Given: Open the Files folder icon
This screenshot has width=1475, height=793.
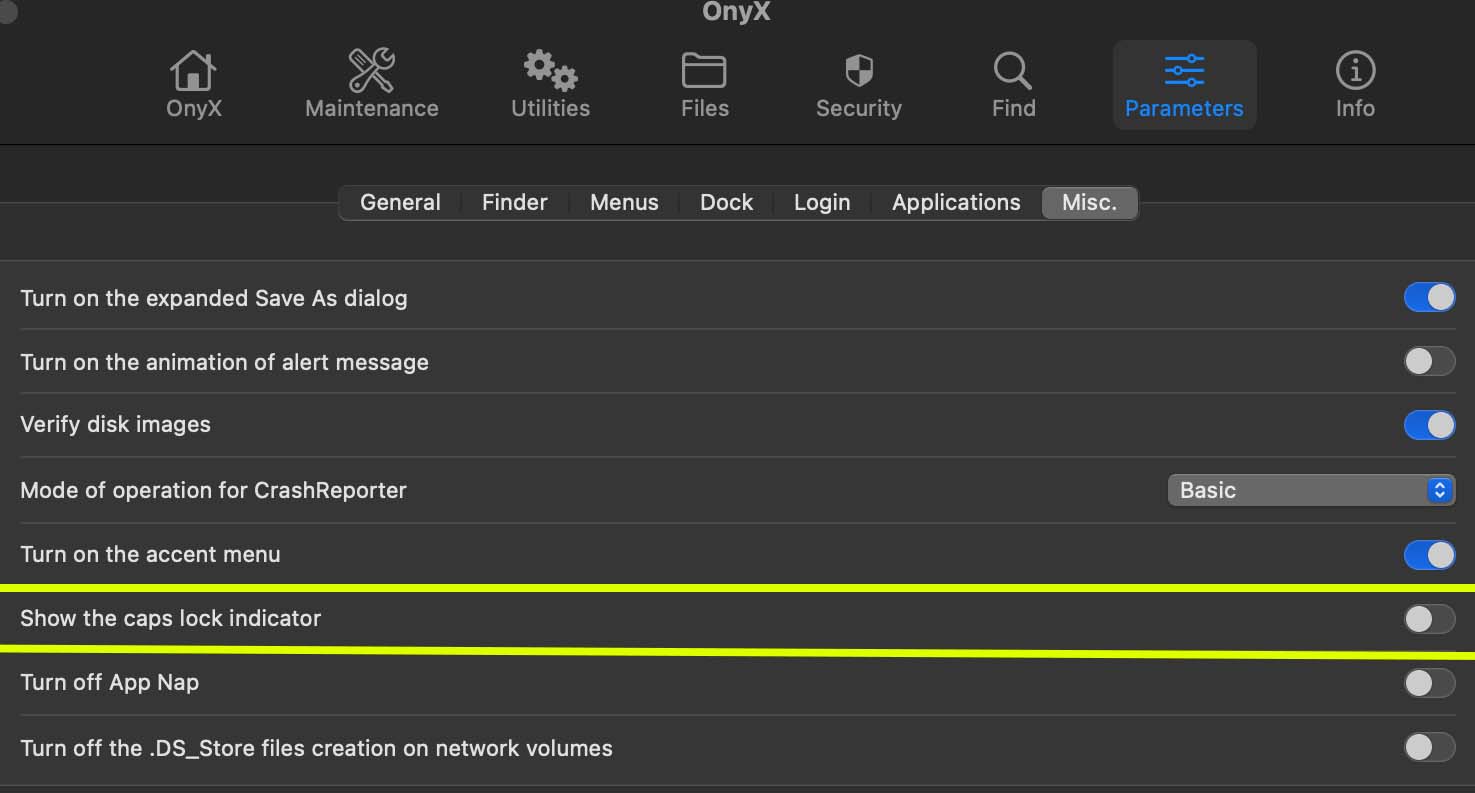Looking at the screenshot, I should pyautogui.click(x=704, y=72).
